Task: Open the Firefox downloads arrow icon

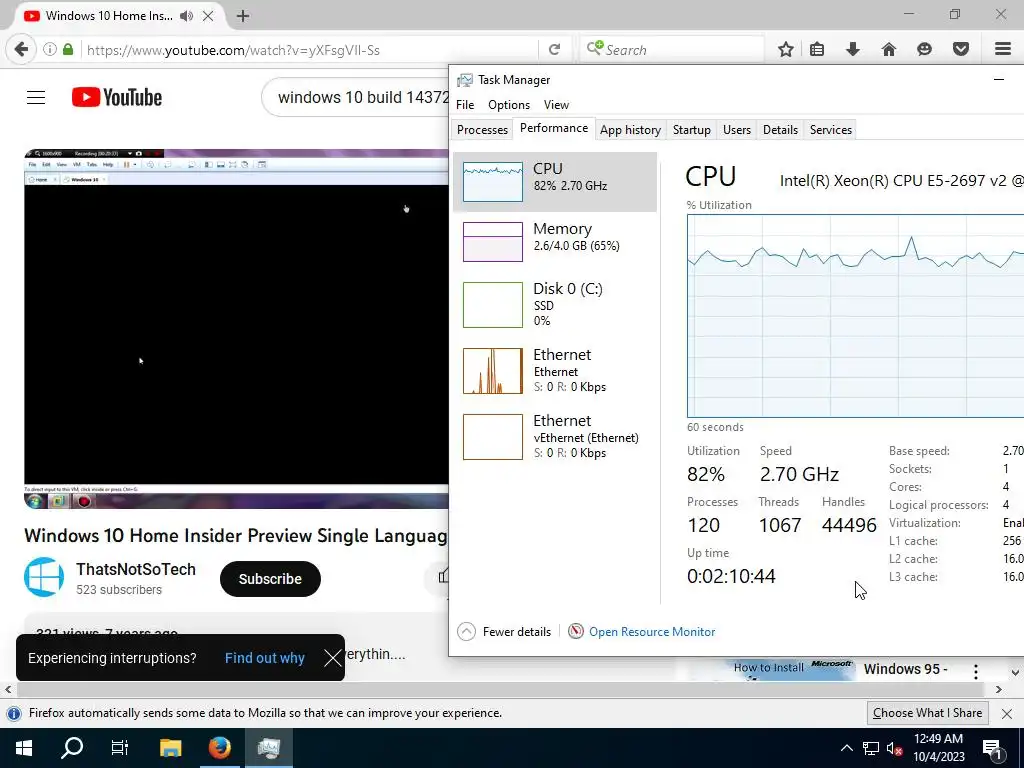Action: (853, 50)
